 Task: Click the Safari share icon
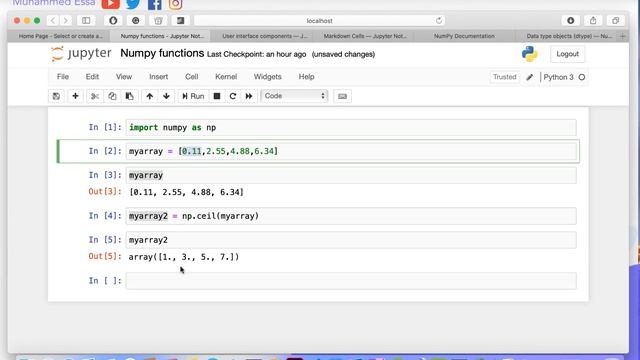[x=593, y=20]
